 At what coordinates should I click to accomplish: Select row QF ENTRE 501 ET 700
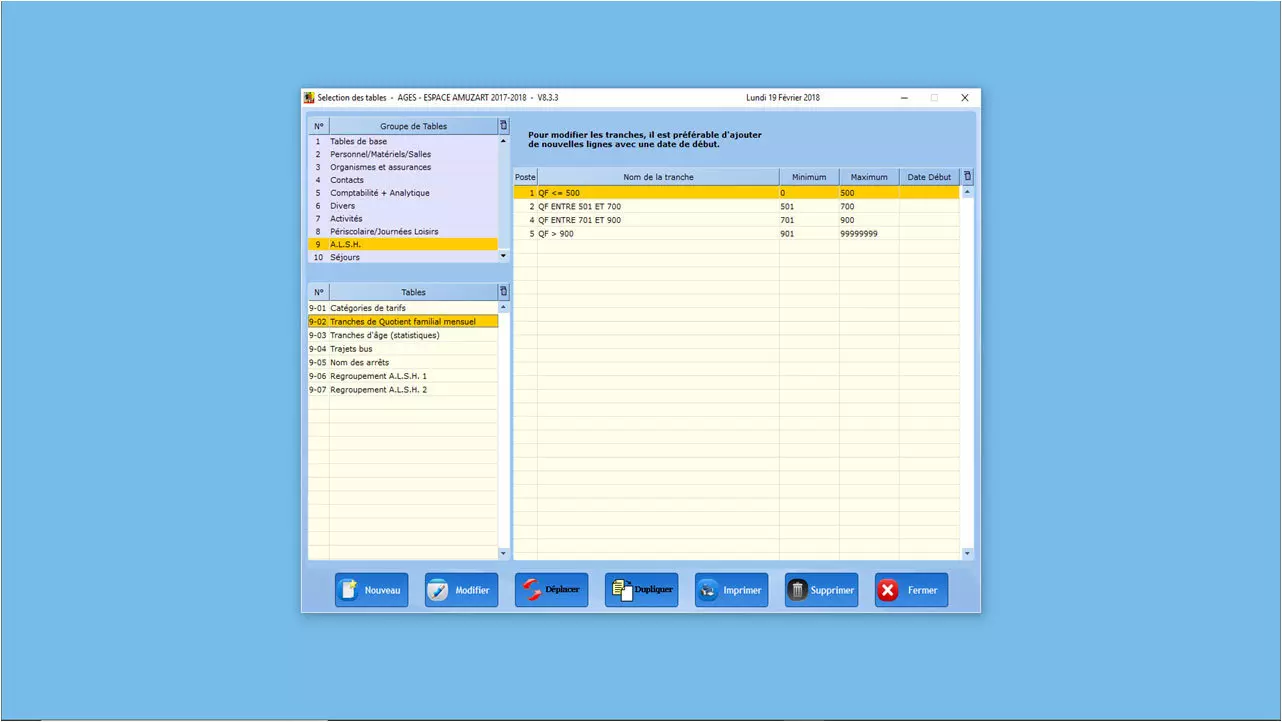point(736,206)
